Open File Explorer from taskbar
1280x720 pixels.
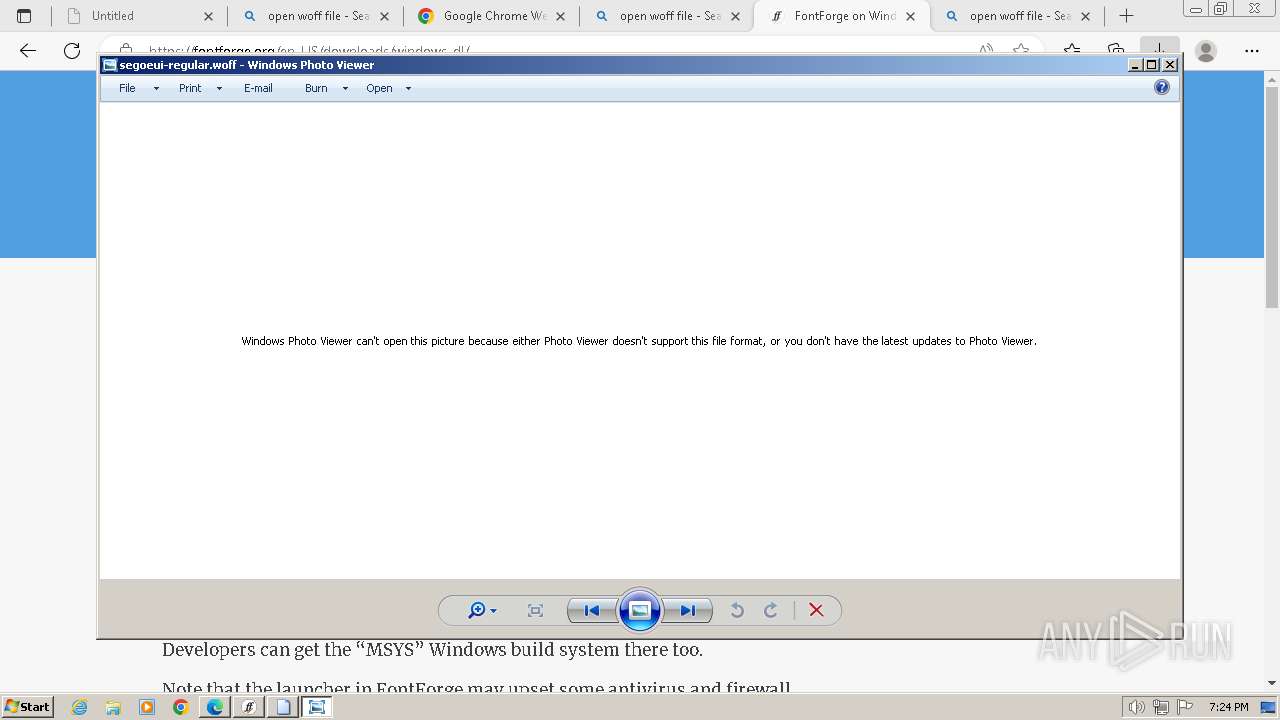click(x=113, y=707)
